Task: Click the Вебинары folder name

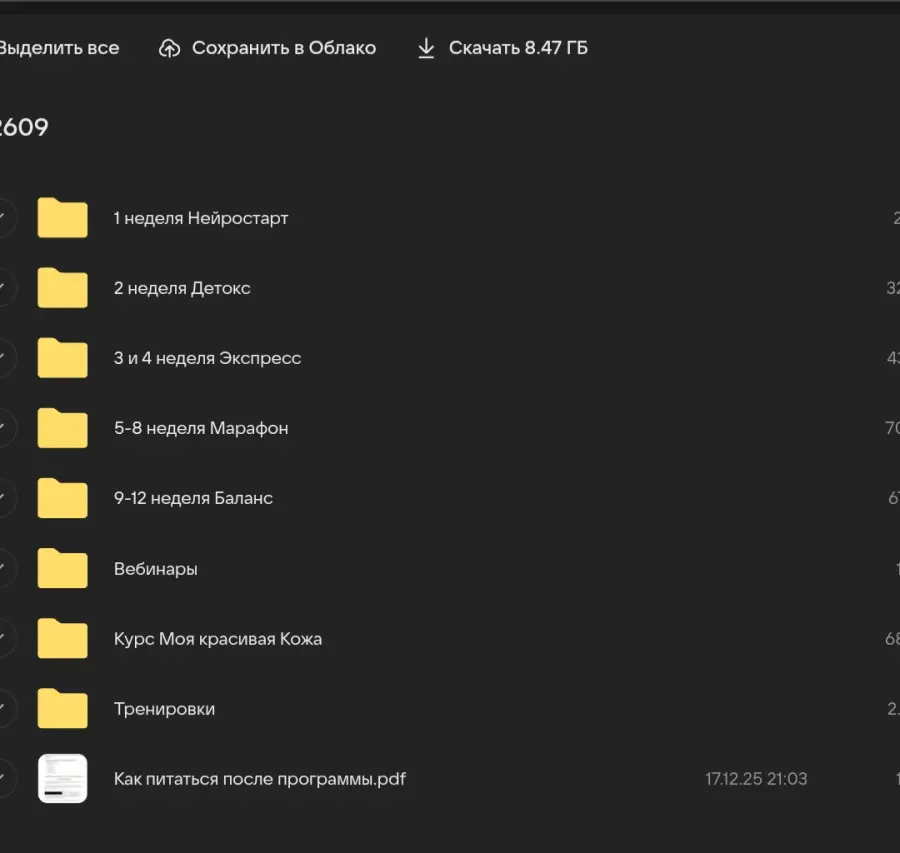Action: coord(155,569)
